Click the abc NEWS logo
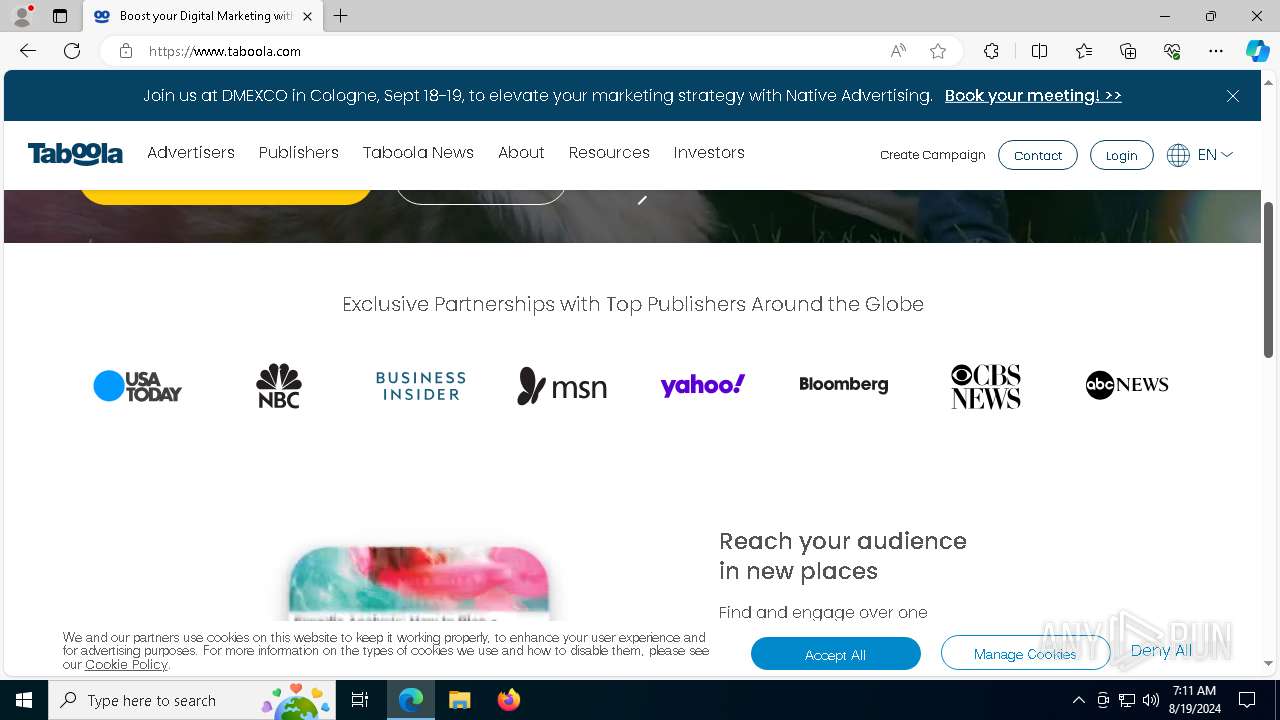Image resolution: width=1280 pixels, height=720 pixels. [x=1127, y=385]
